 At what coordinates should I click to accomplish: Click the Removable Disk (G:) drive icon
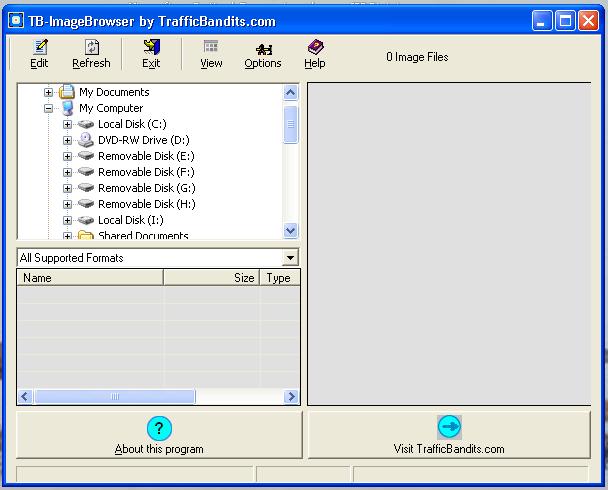86,188
